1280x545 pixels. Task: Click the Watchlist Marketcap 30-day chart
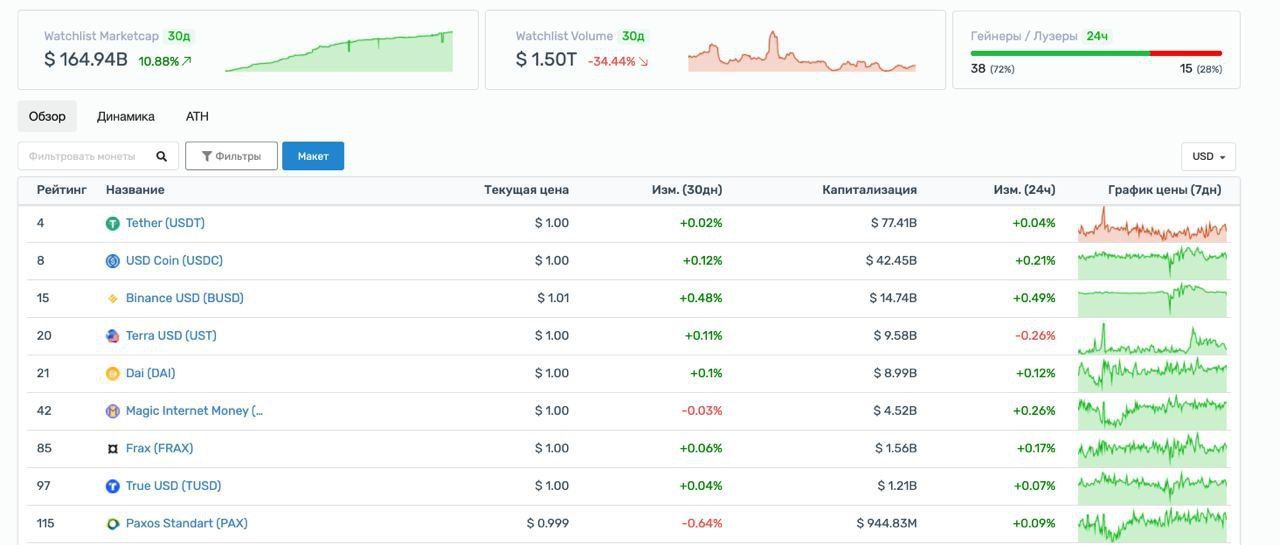coord(339,51)
